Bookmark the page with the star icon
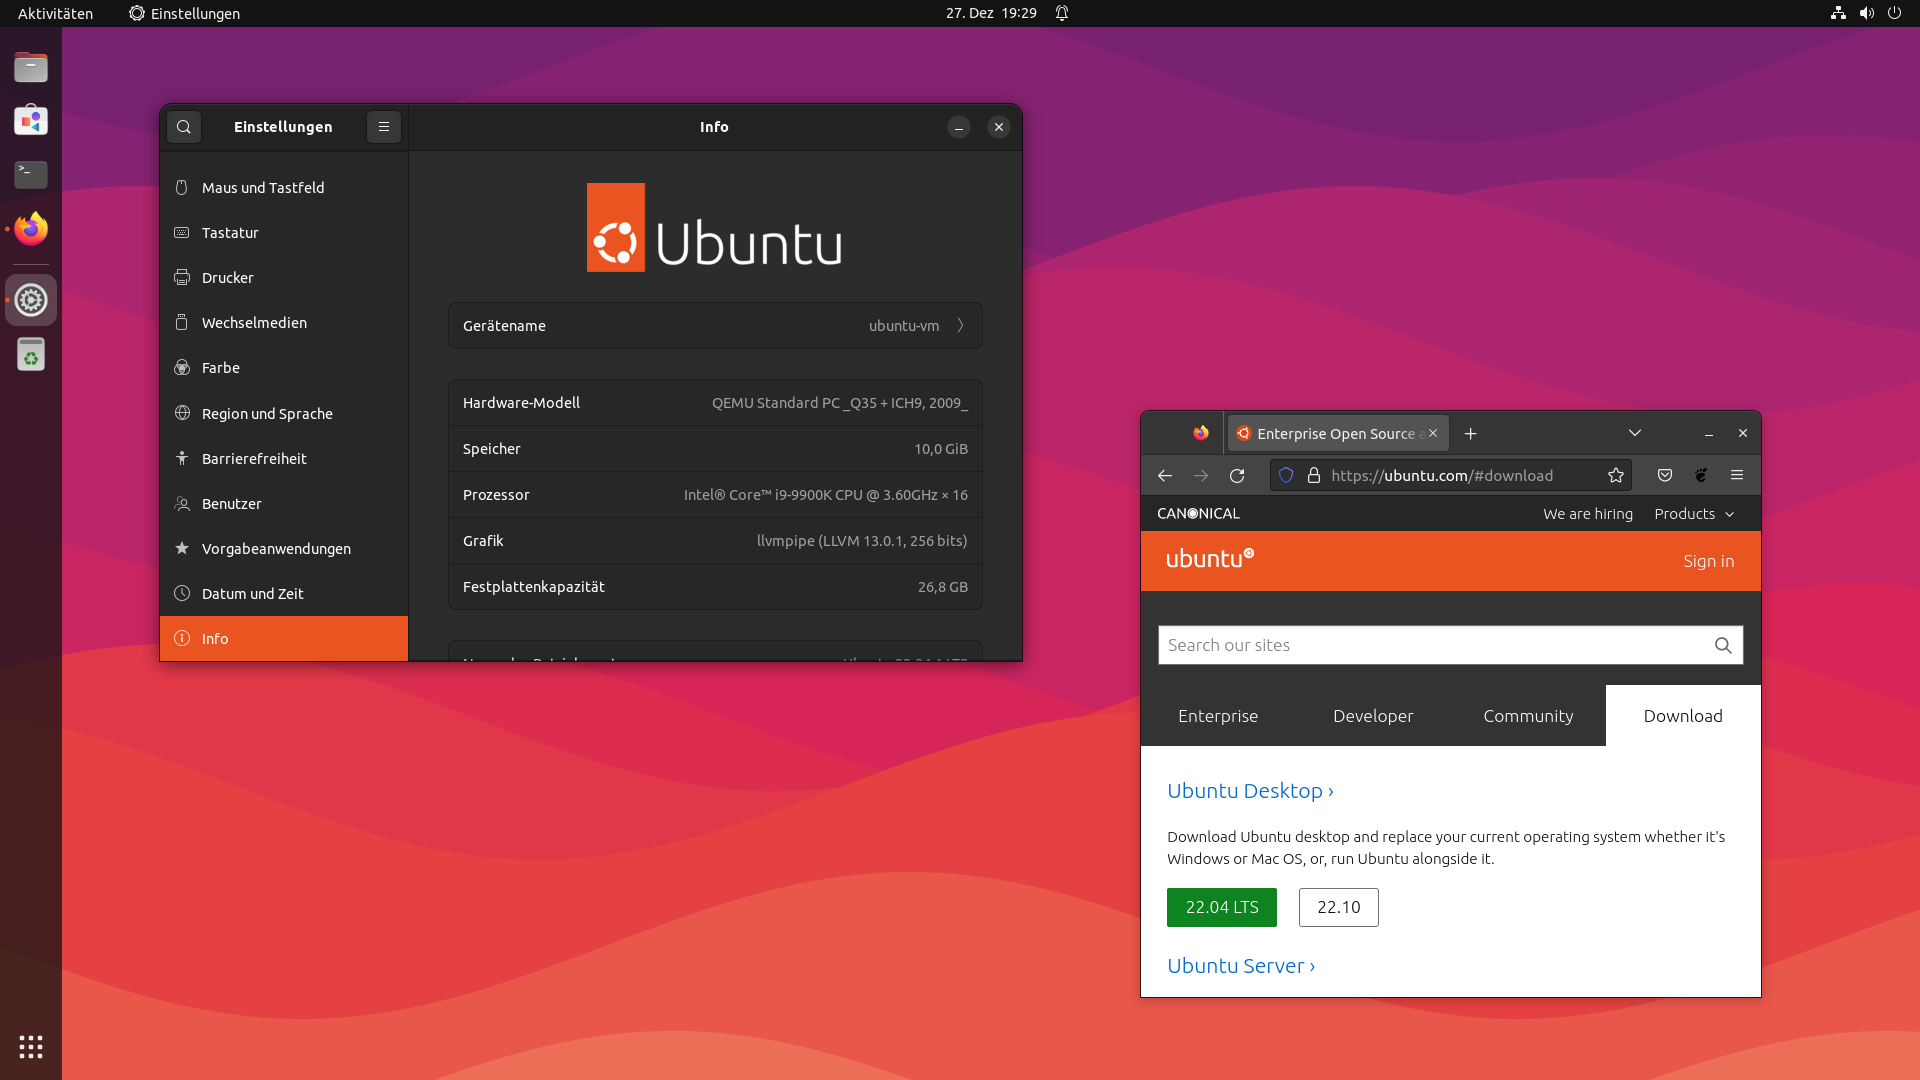1920x1080 pixels. (x=1615, y=475)
